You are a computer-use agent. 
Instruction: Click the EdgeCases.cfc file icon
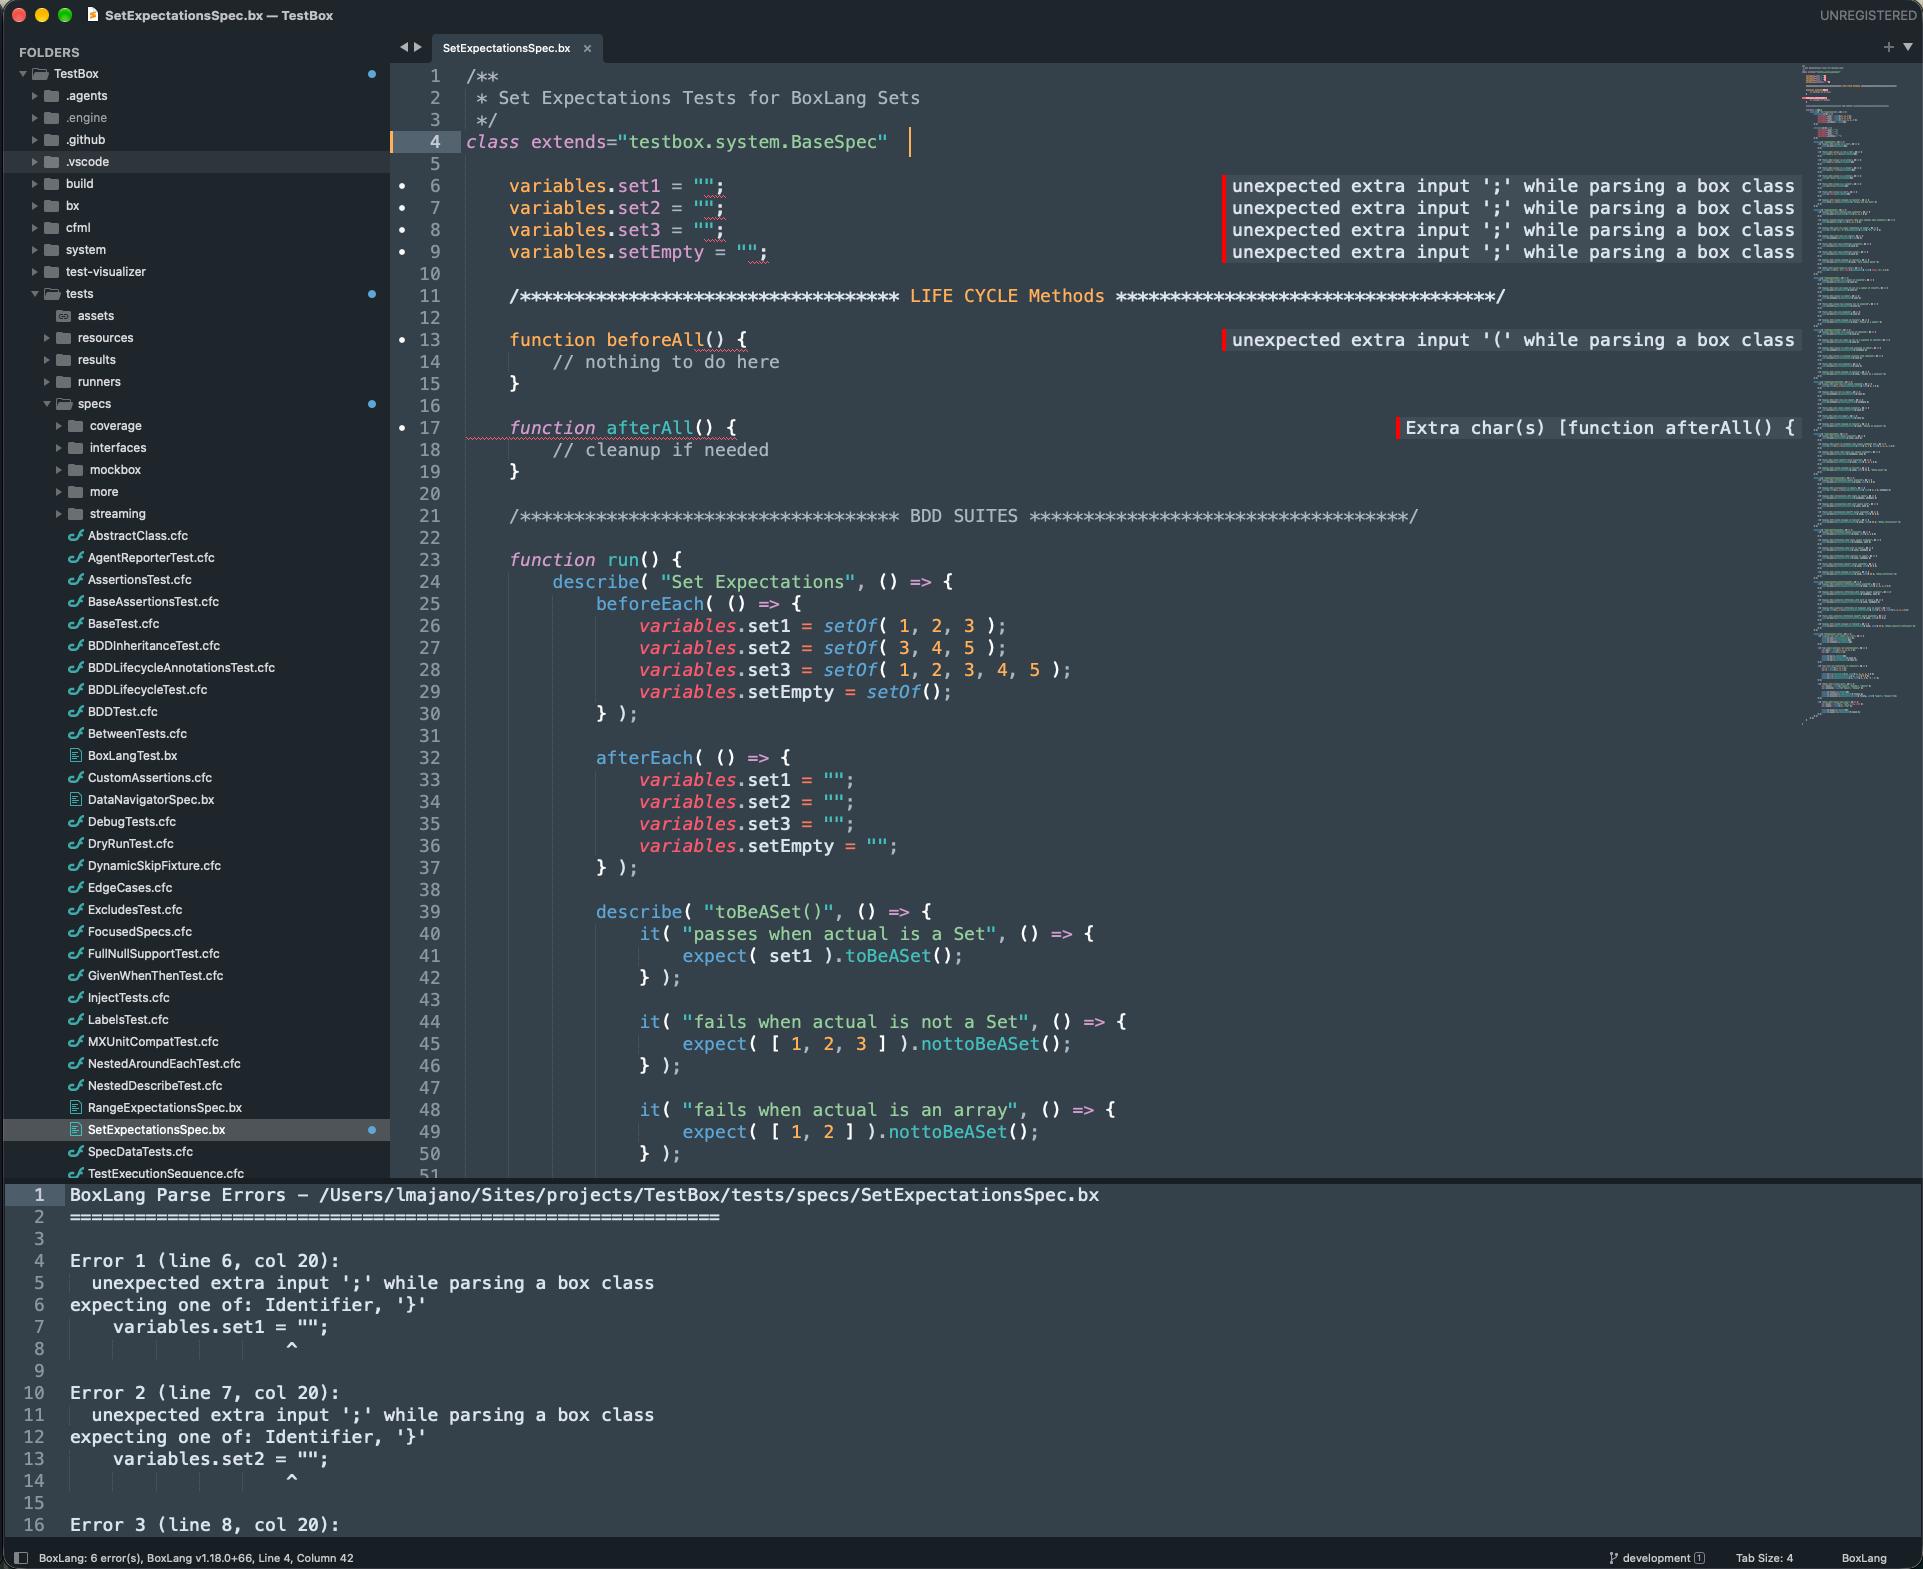[75, 888]
